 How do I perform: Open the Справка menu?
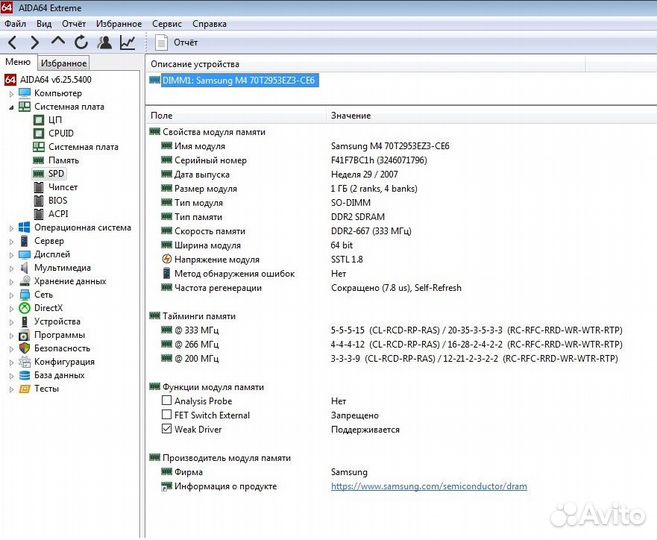tap(210, 24)
